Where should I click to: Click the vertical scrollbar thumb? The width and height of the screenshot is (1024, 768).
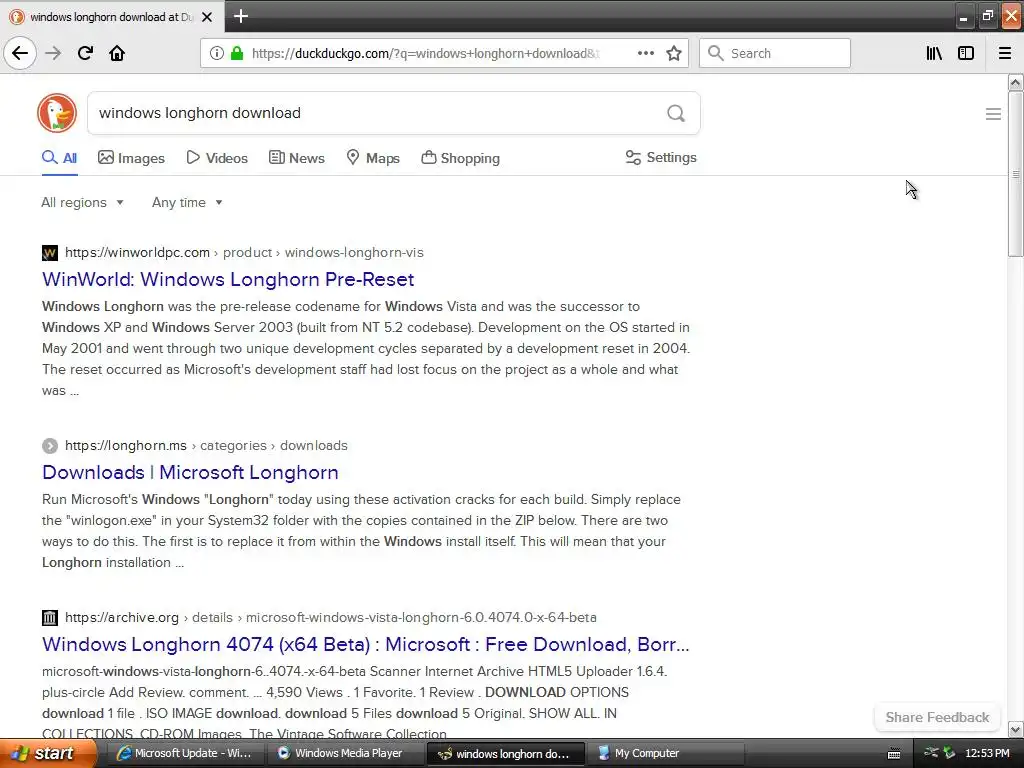click(1016, 174)
